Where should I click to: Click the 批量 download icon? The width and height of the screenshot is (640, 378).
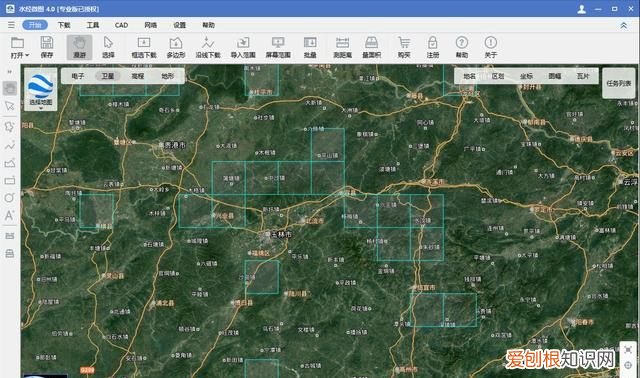(x=310, y=43)
